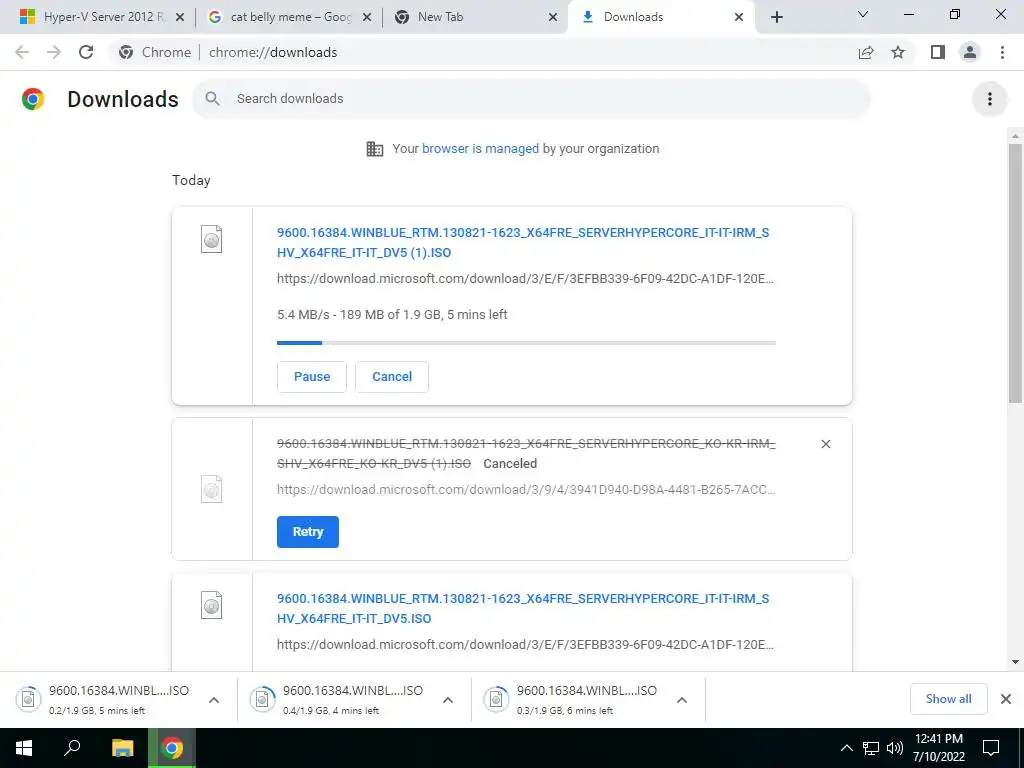Open the Downloads page more actions menu
The image size is (1024, 768).
pyautogui.click(x=990, y=99)
